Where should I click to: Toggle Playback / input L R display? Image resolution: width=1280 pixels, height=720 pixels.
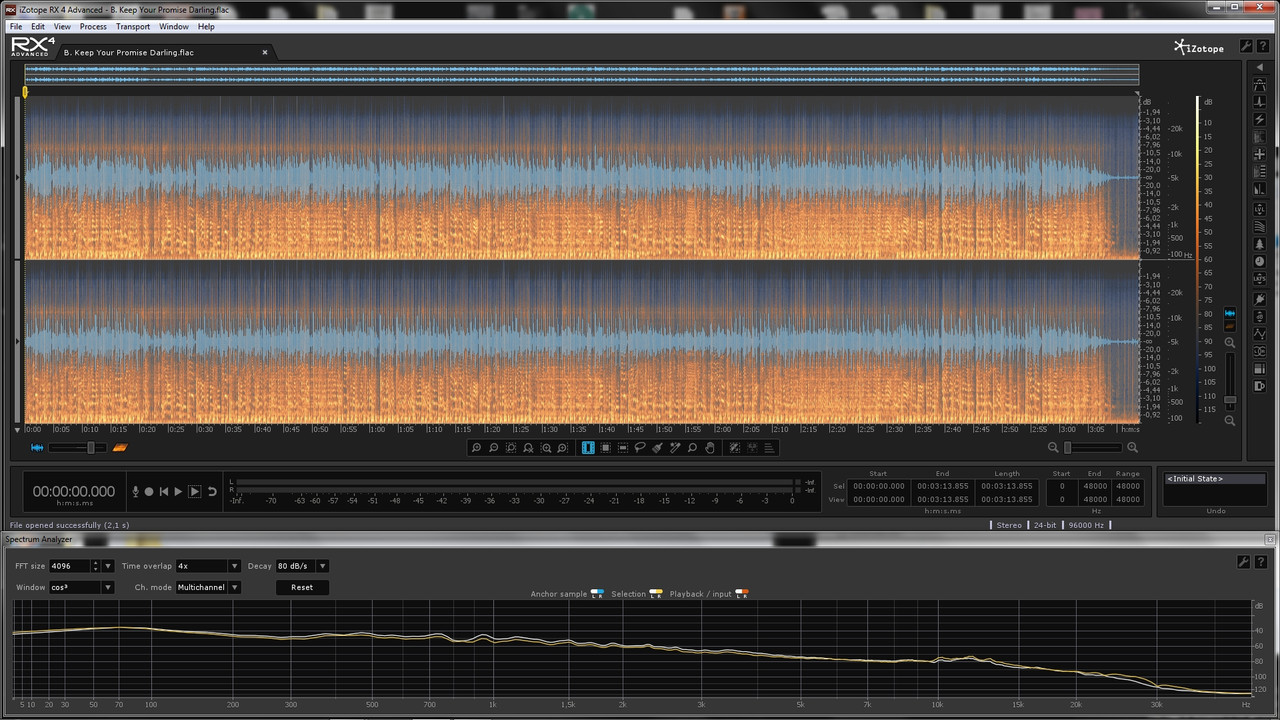click(742, 594)
